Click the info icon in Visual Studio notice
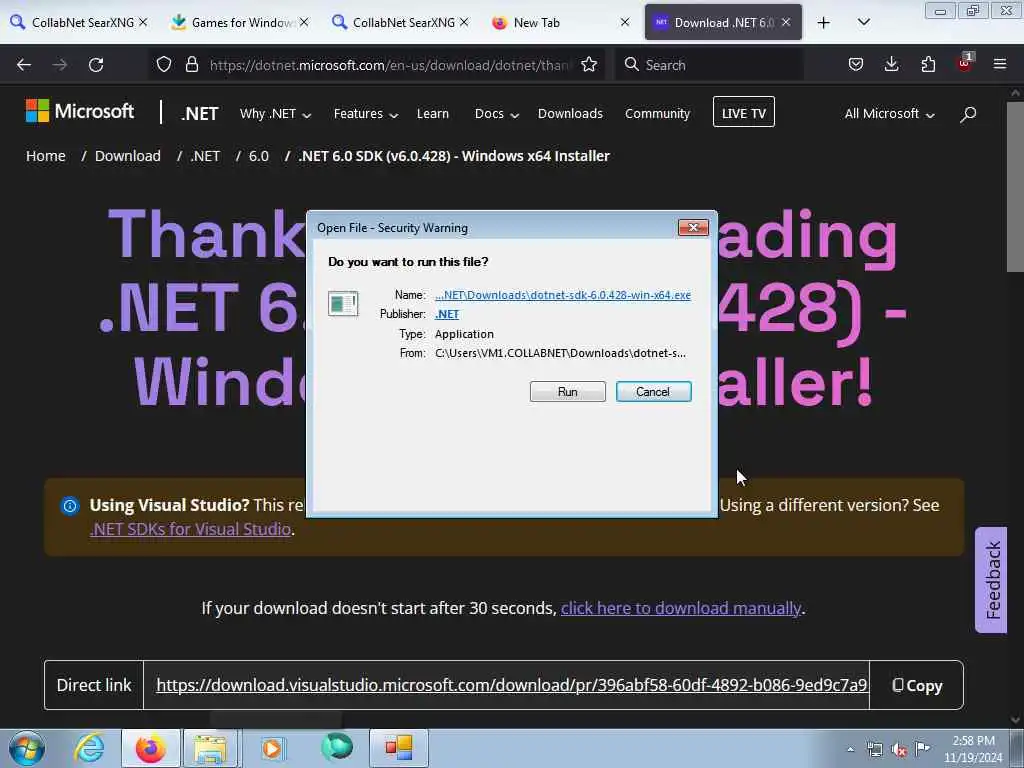The image size is (1024, 768). [x=70, y=505]
